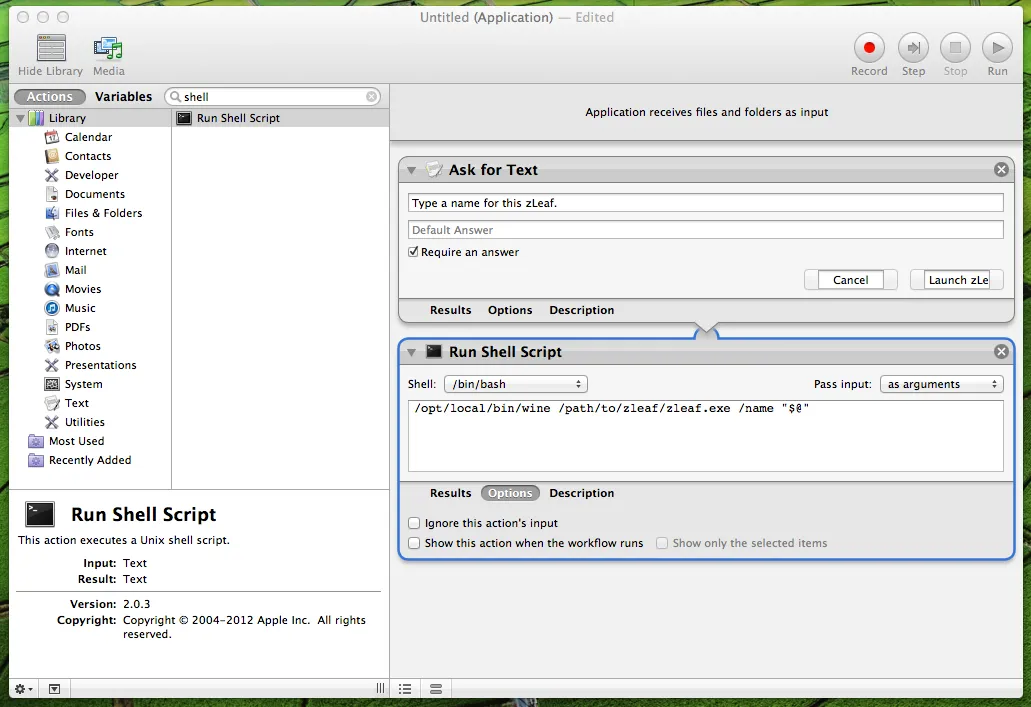Clear the shell search field
This screenshot has width=1031, height=707.
tap(371, 96)
